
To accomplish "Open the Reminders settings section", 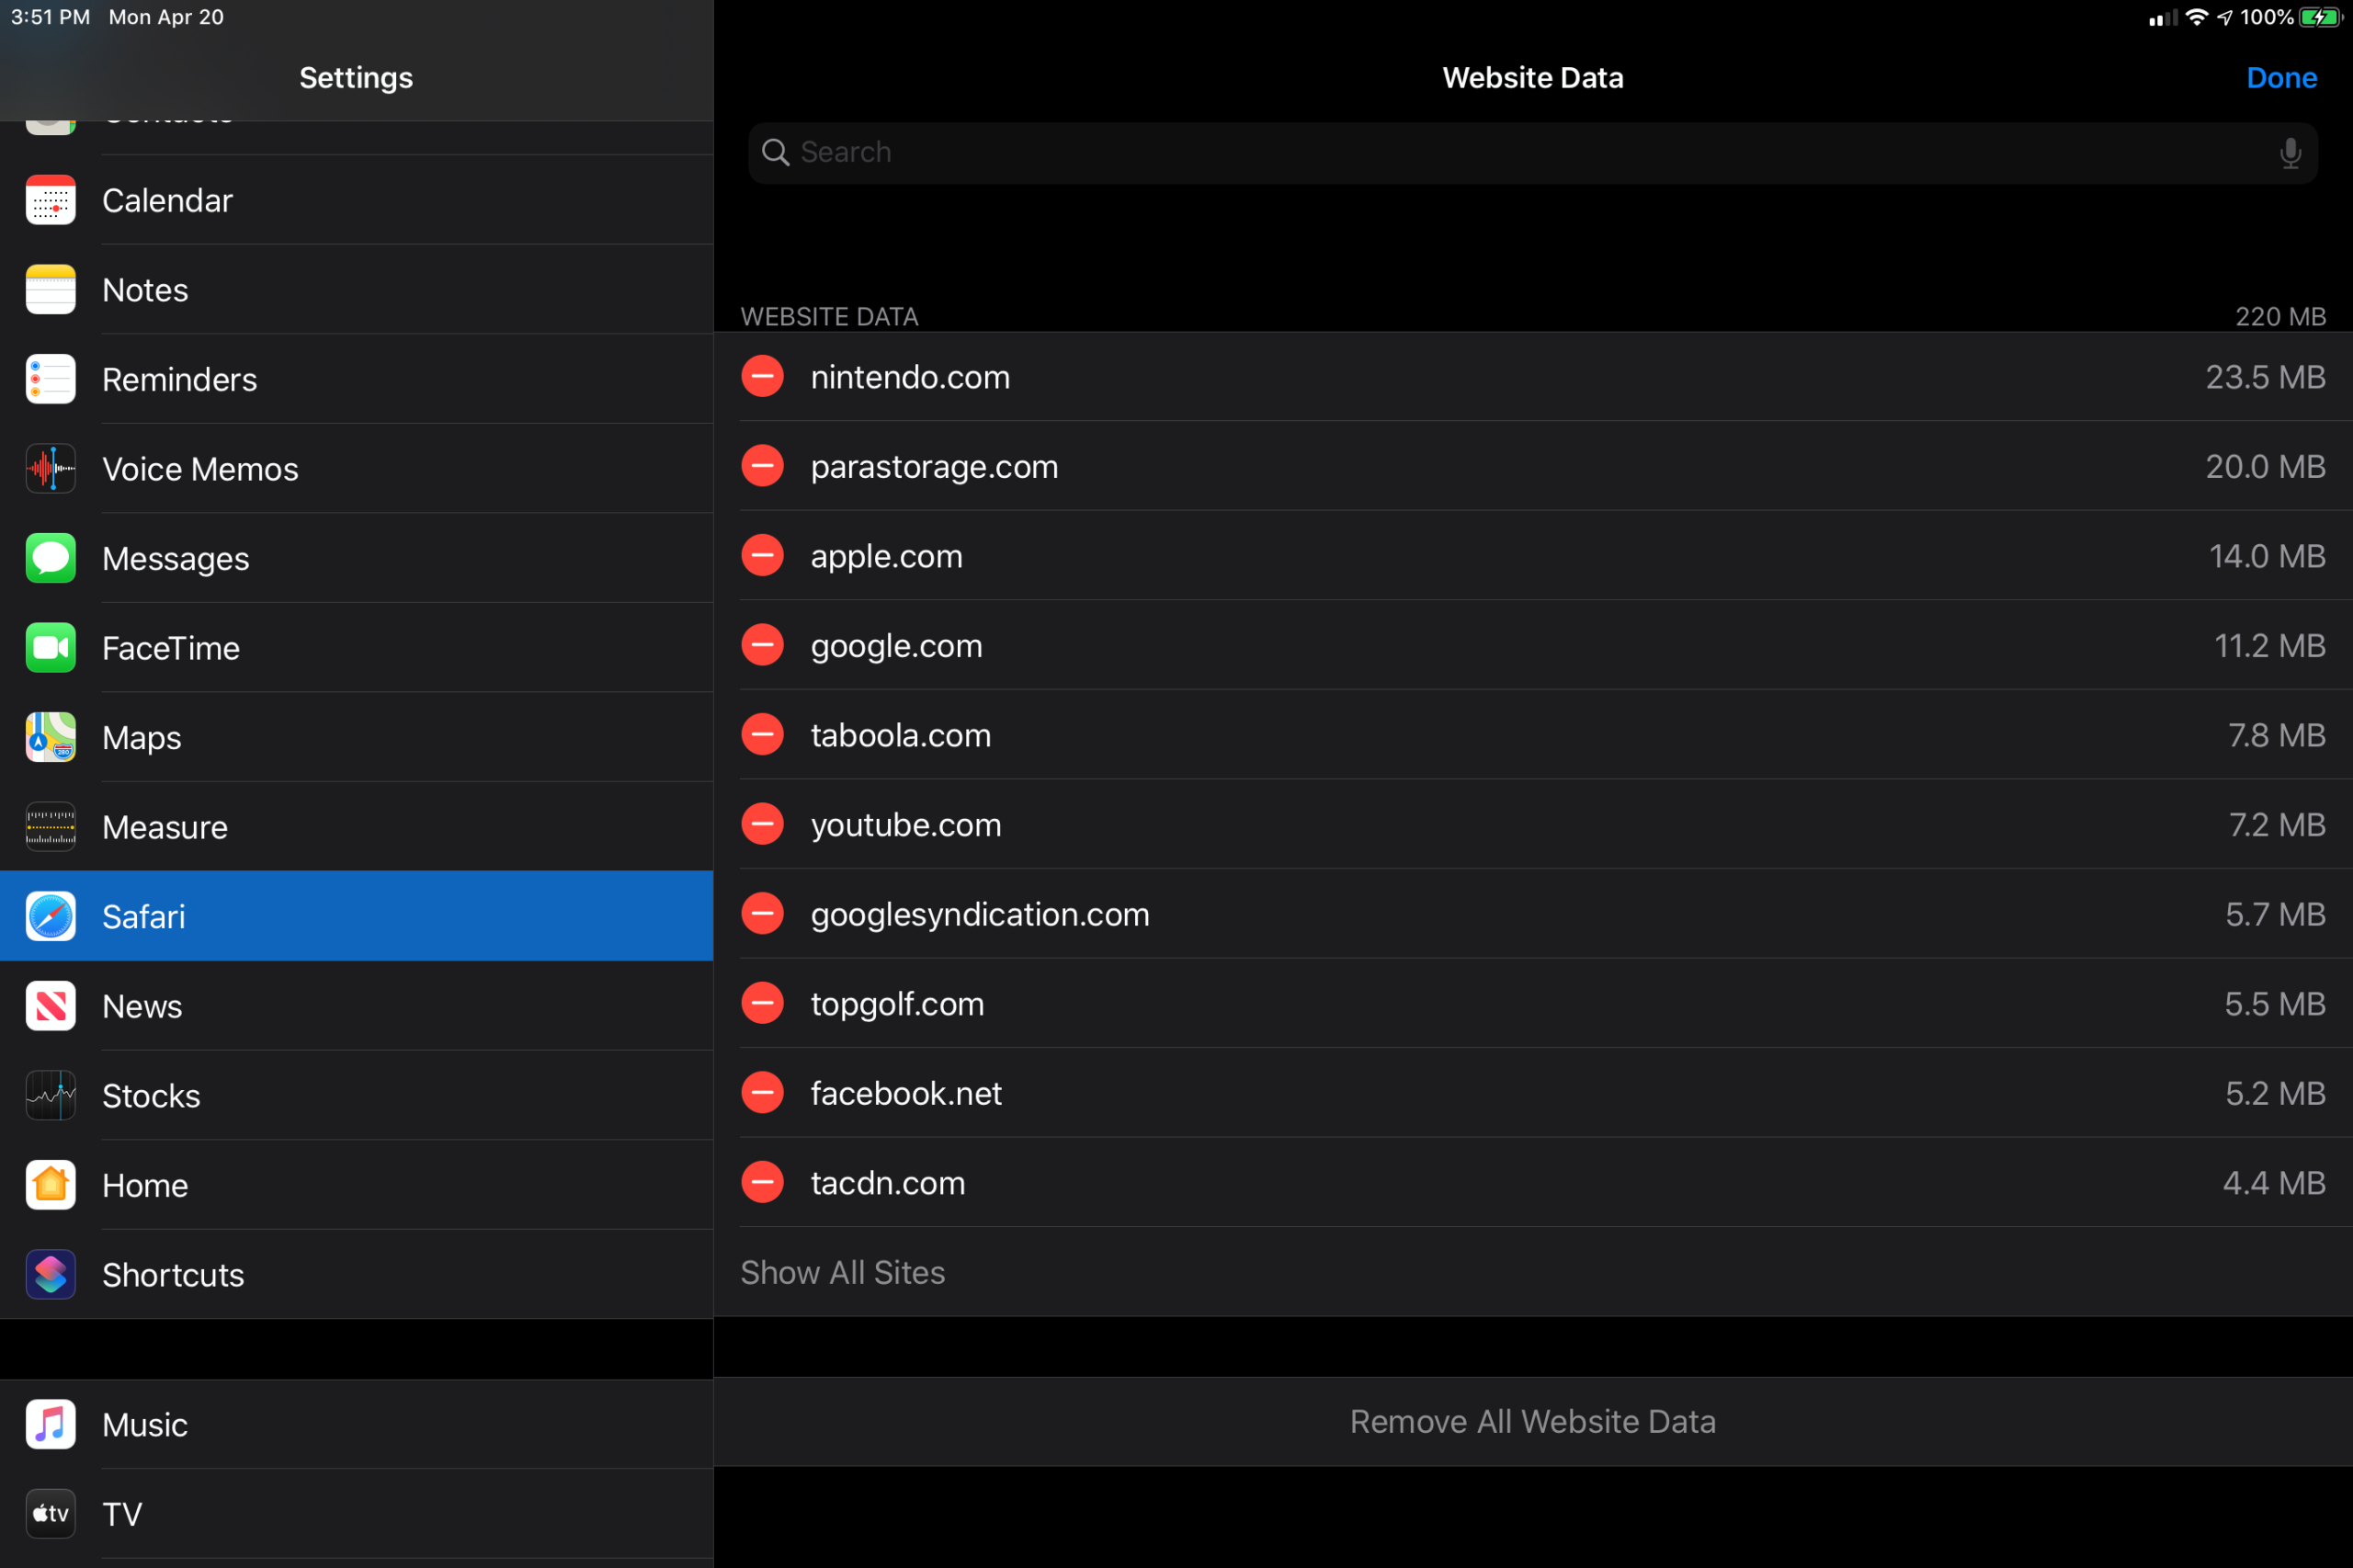I will [355, 380].
